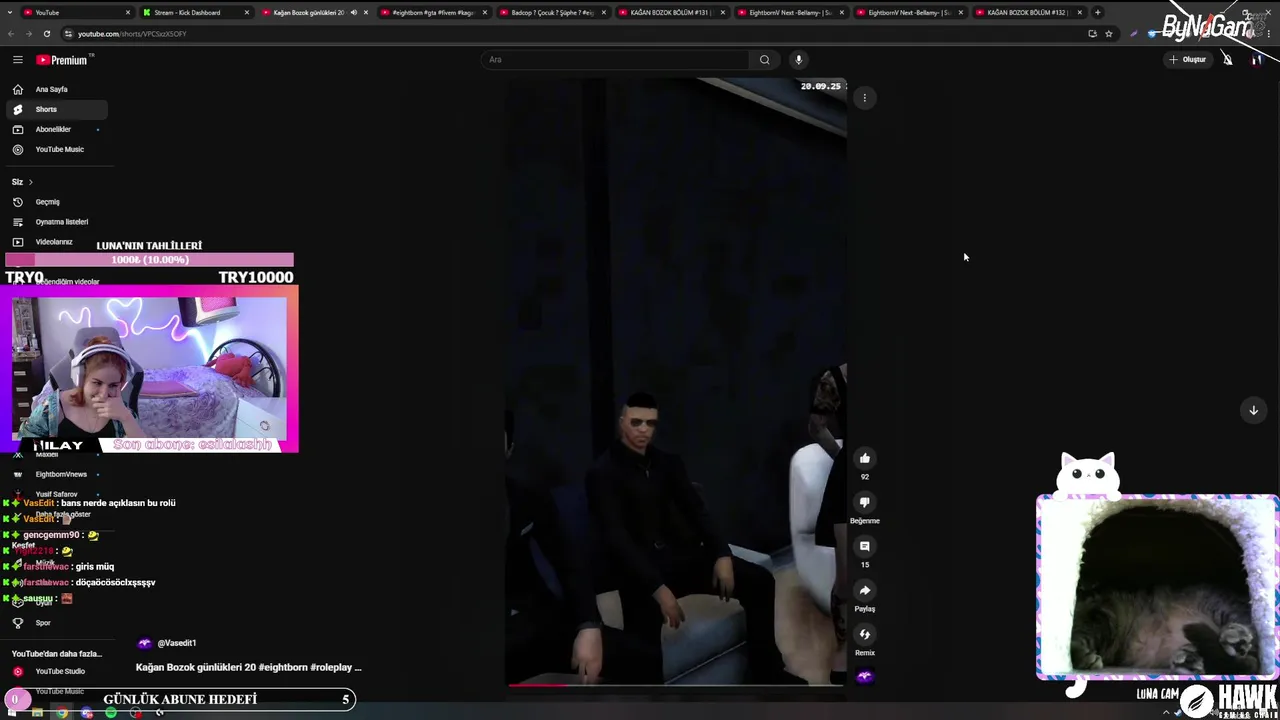Viewport: 1280px width, 720px height.
Task: Like the Short with thumbs up
Action: coord(865,458)
